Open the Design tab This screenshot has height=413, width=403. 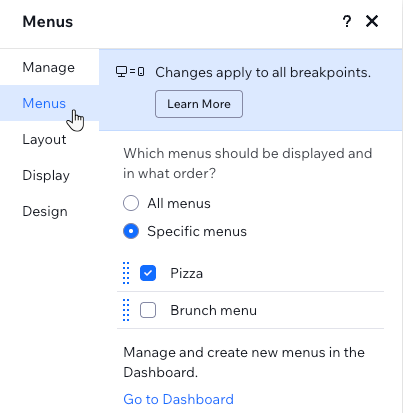49,211
